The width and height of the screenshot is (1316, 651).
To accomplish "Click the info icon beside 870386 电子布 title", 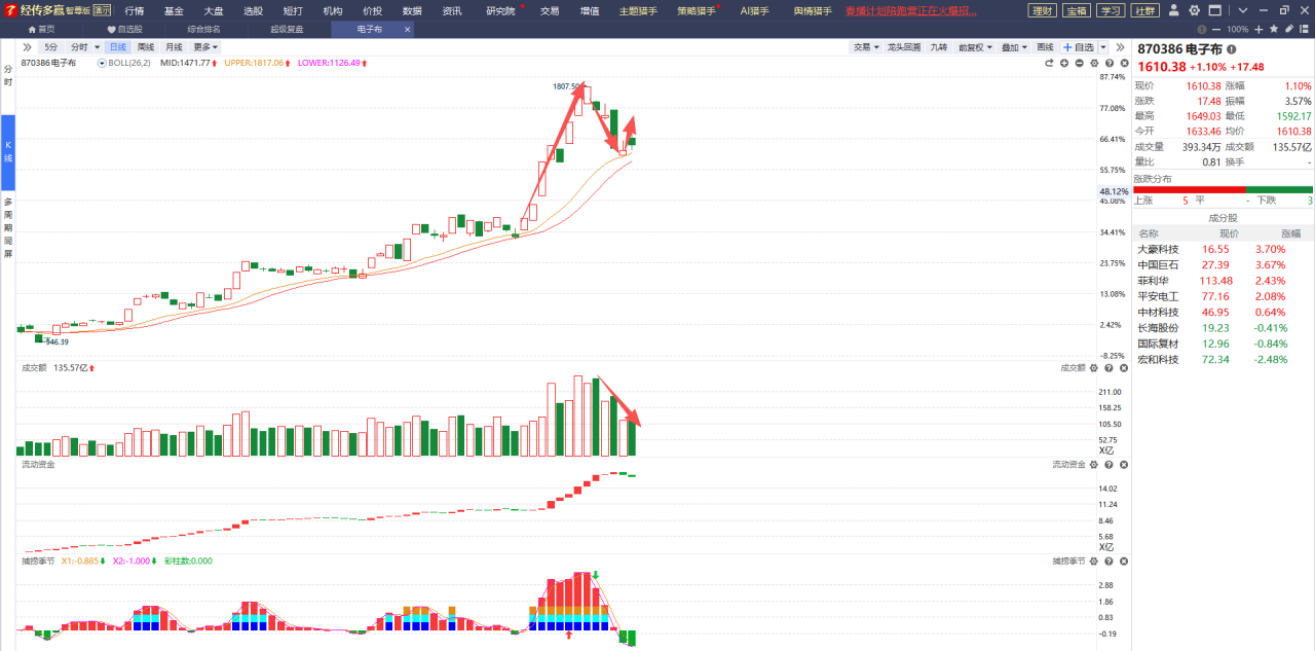I will (x=1231, y=49).
